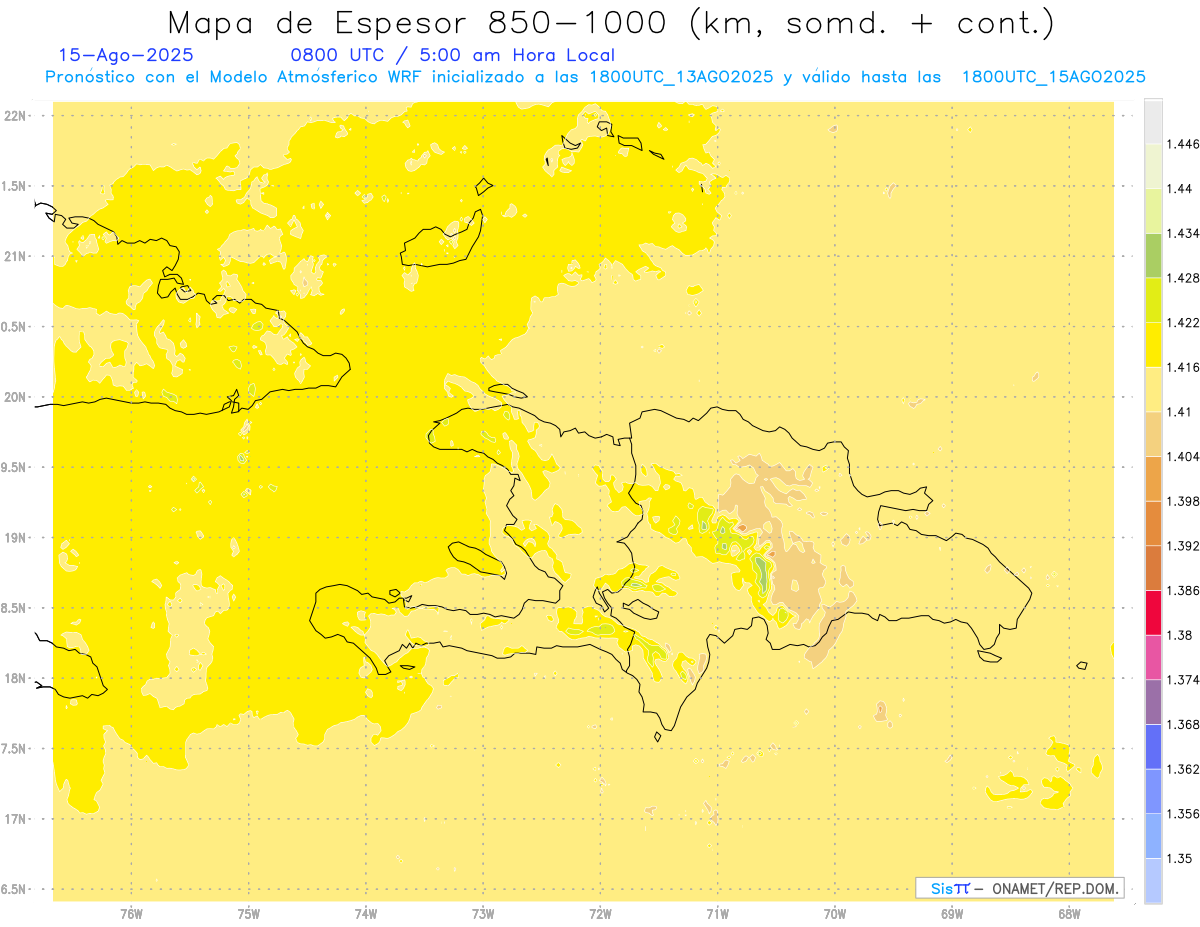
Task: Click the pink legend swatch between 1.374 and 1.38
Action: pyautogui.click(x=1153, y=657)
